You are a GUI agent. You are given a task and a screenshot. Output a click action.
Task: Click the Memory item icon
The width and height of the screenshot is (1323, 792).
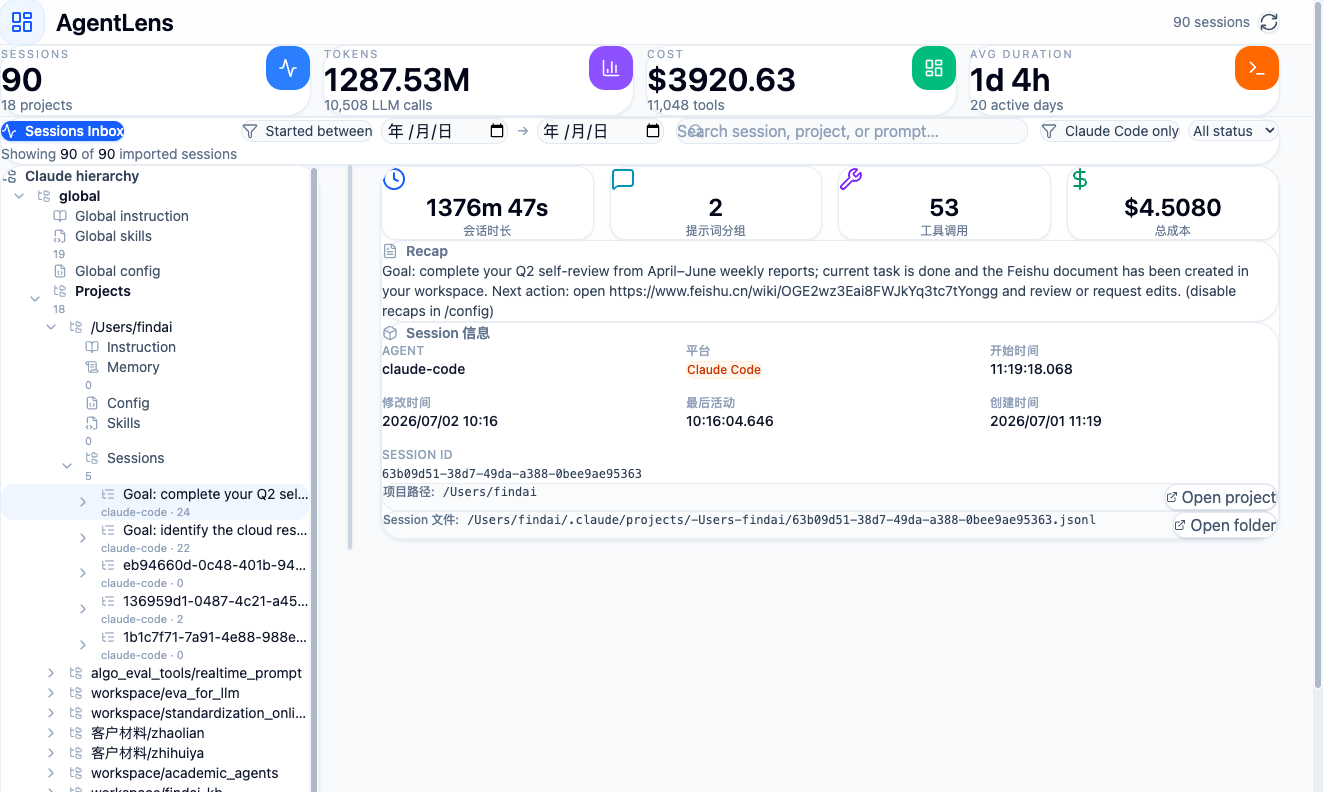92,367
